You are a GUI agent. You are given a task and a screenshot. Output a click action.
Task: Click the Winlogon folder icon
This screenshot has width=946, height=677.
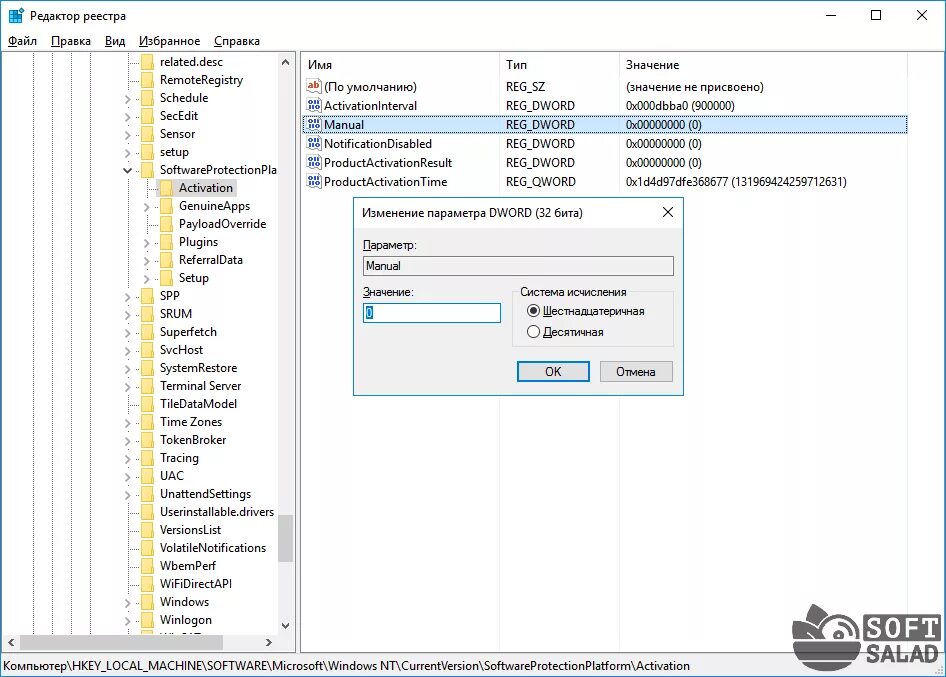click(x=147, y=620)
